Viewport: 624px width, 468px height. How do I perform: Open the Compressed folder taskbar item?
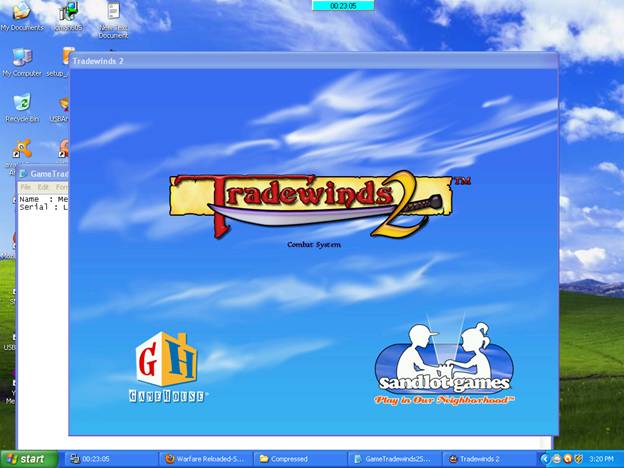click(300, 459)
